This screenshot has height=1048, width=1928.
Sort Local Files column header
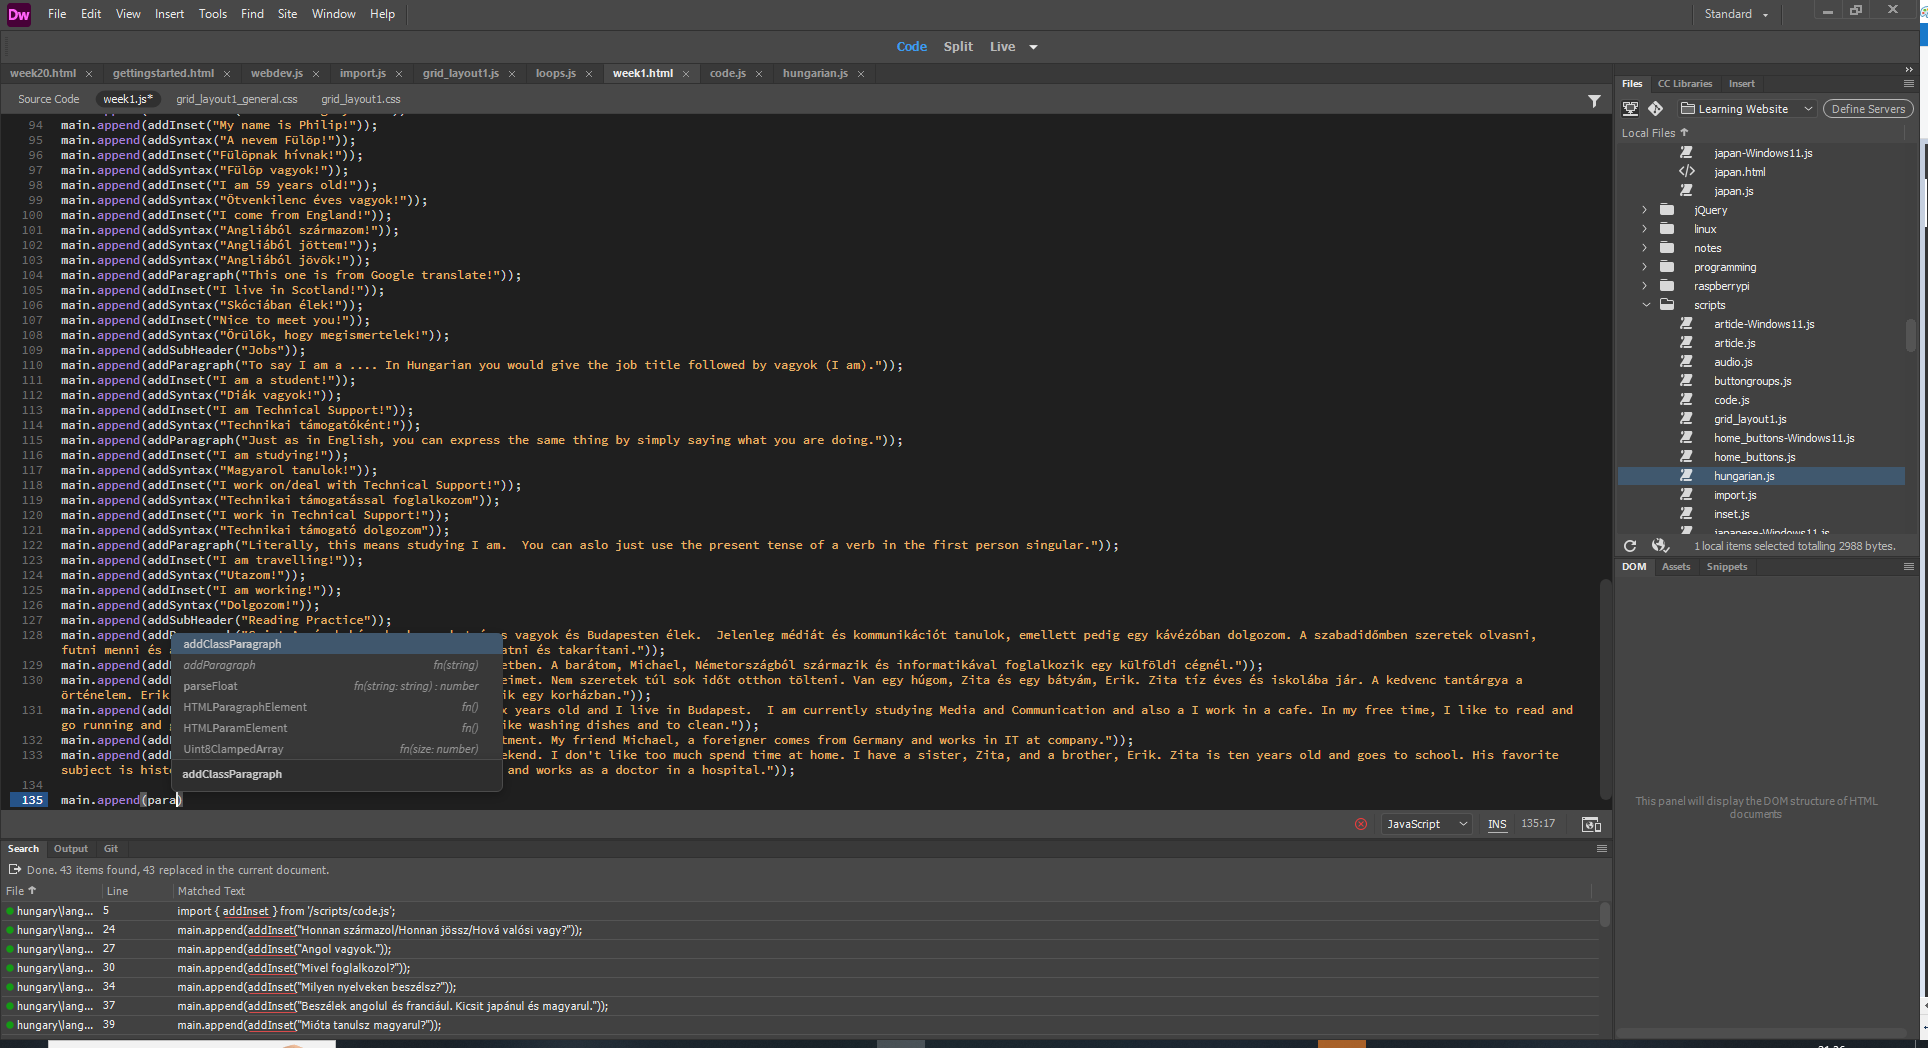tap(1655, 133)
